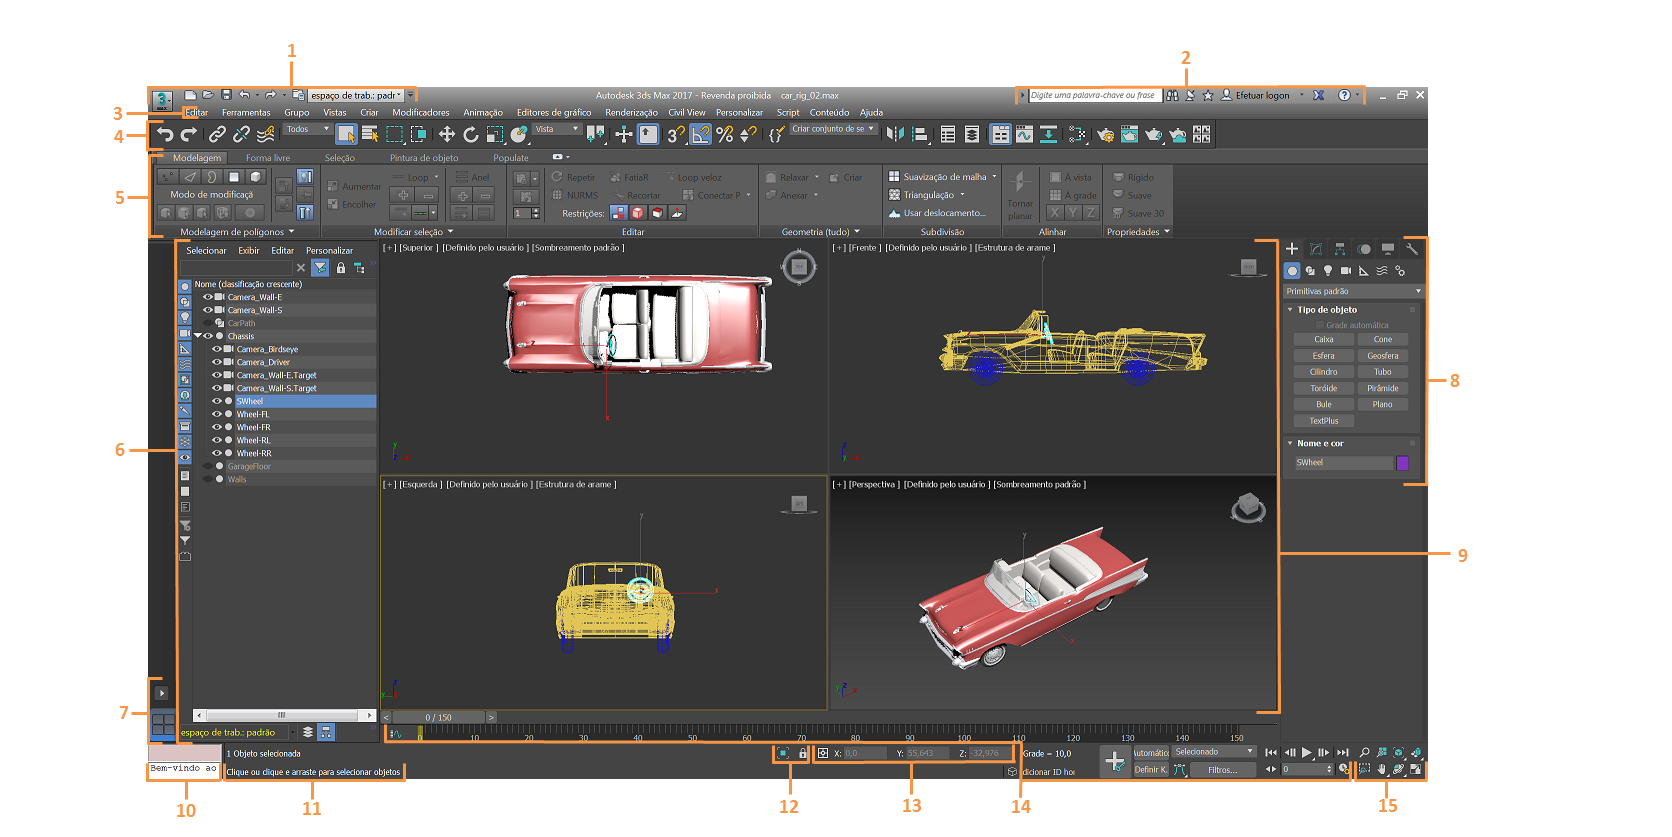Image resolution: width=1672 pixels, height=837 pixels.
Task: Switch to the Hierarchy command panel tab
Action: coord(1340,249)
